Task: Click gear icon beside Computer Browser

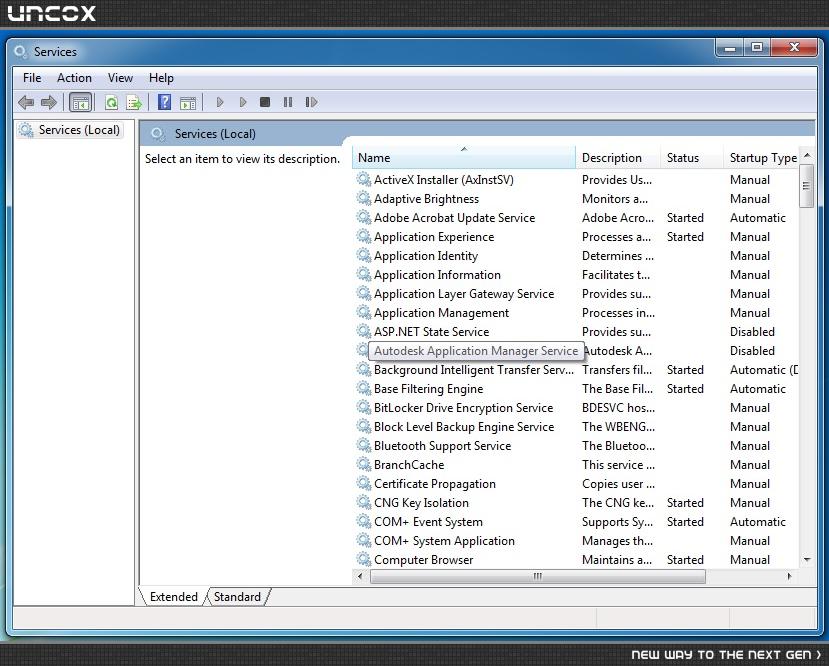Action: point(363,559)
